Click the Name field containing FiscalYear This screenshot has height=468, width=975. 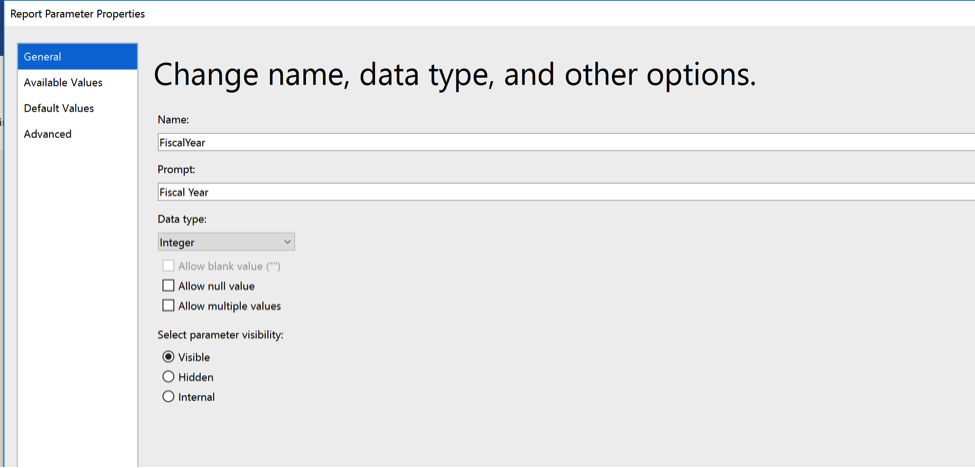point(566,142)
